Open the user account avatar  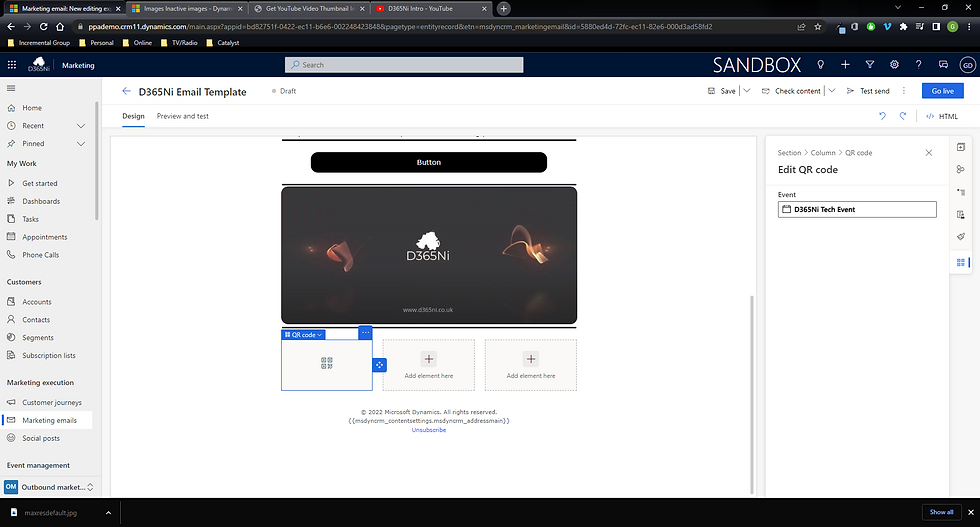pos(968,65)
